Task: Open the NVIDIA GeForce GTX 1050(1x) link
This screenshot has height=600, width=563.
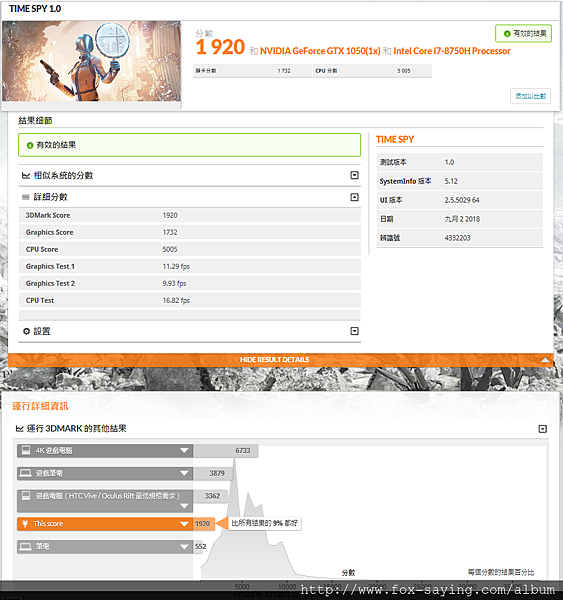Action: pos(320,51)
